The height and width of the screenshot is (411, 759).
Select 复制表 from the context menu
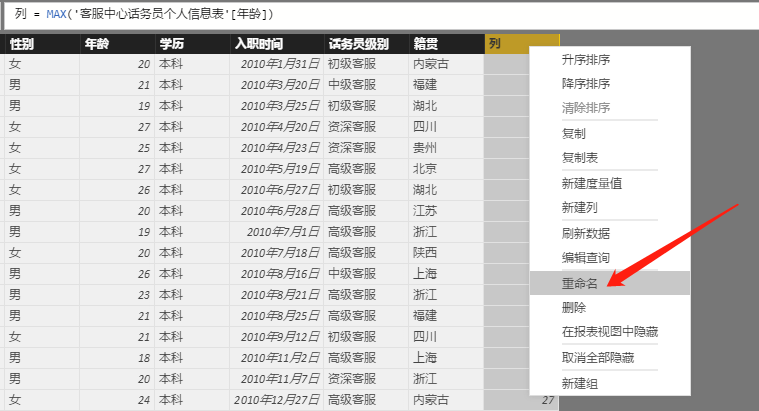pyautogui.click(x=579, y=157)
